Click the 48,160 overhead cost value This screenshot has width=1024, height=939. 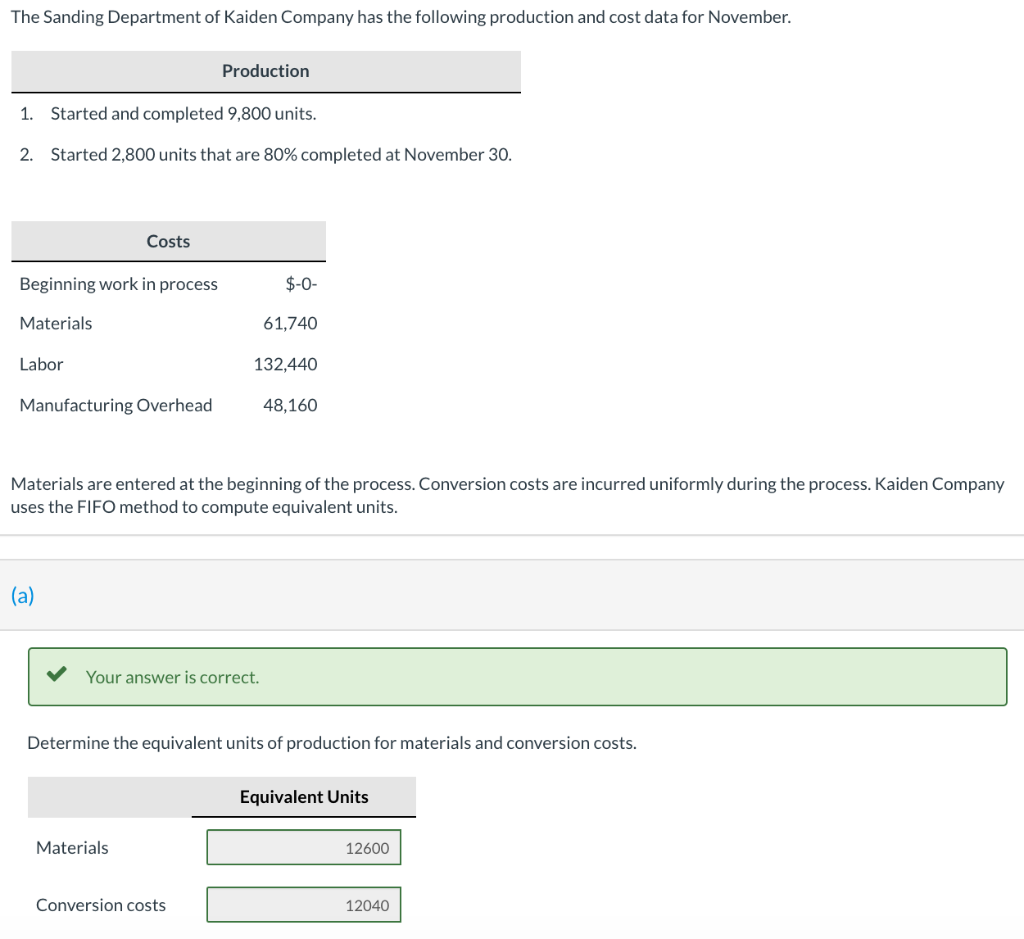coord(290,406)
